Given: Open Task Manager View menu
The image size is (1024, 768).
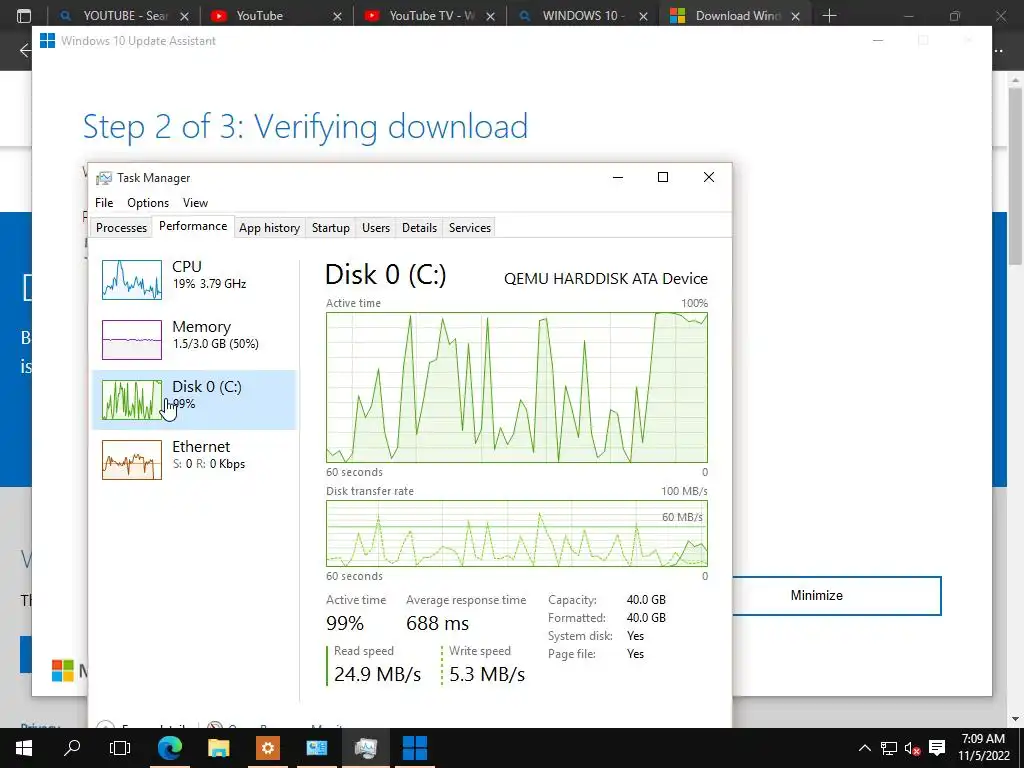Looking at the screenshot, I should (x=195, y=202).
